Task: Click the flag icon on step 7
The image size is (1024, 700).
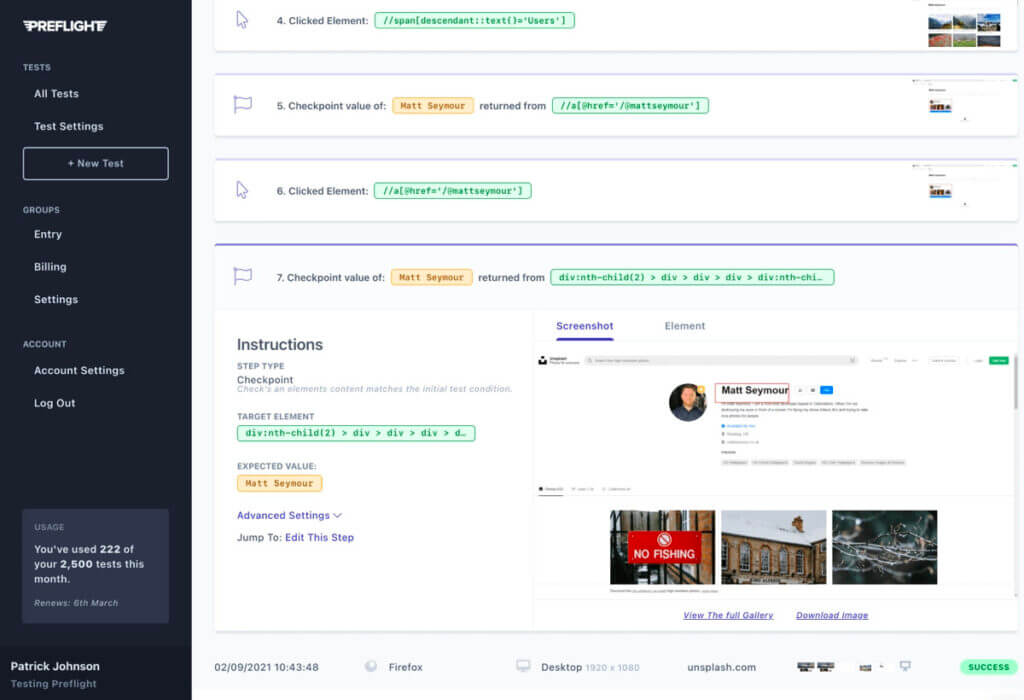Action: coord(242,277)
